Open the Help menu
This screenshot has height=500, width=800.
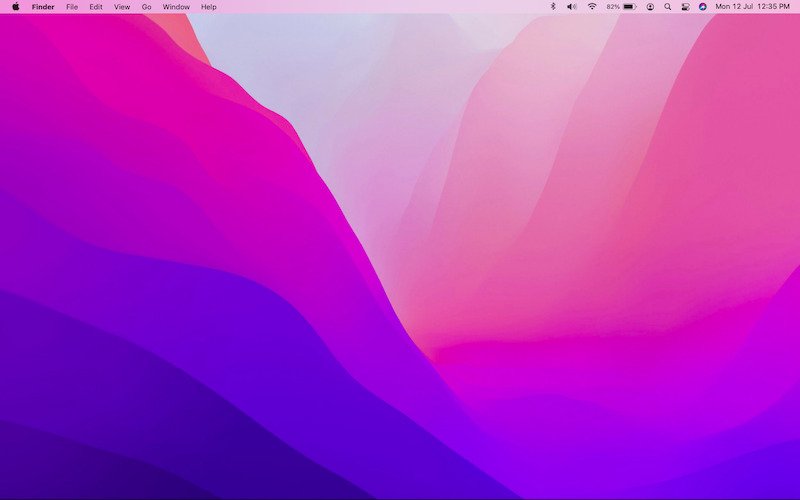208,6
